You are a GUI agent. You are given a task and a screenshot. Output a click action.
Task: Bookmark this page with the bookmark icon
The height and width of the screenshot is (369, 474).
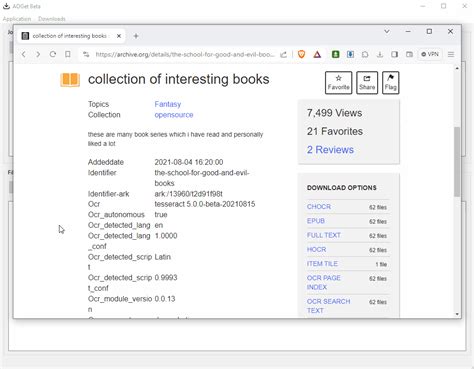click(x=68, y=54)
